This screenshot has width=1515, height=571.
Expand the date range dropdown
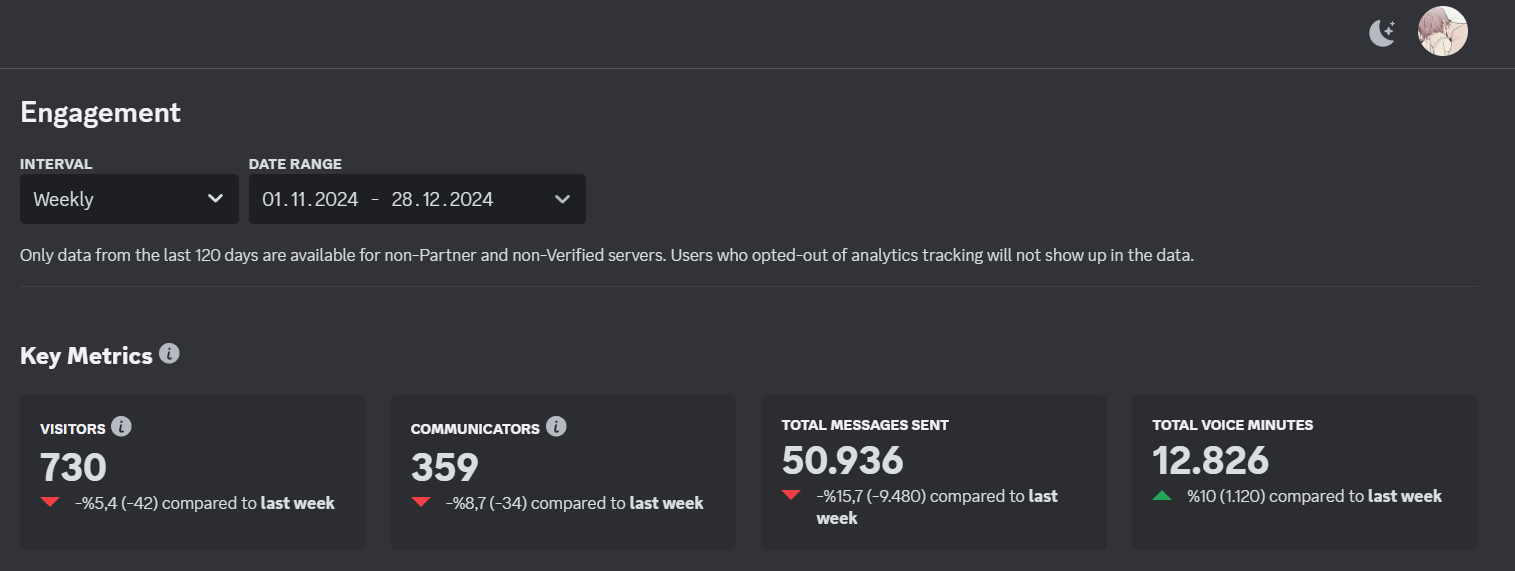pos(417,199)
